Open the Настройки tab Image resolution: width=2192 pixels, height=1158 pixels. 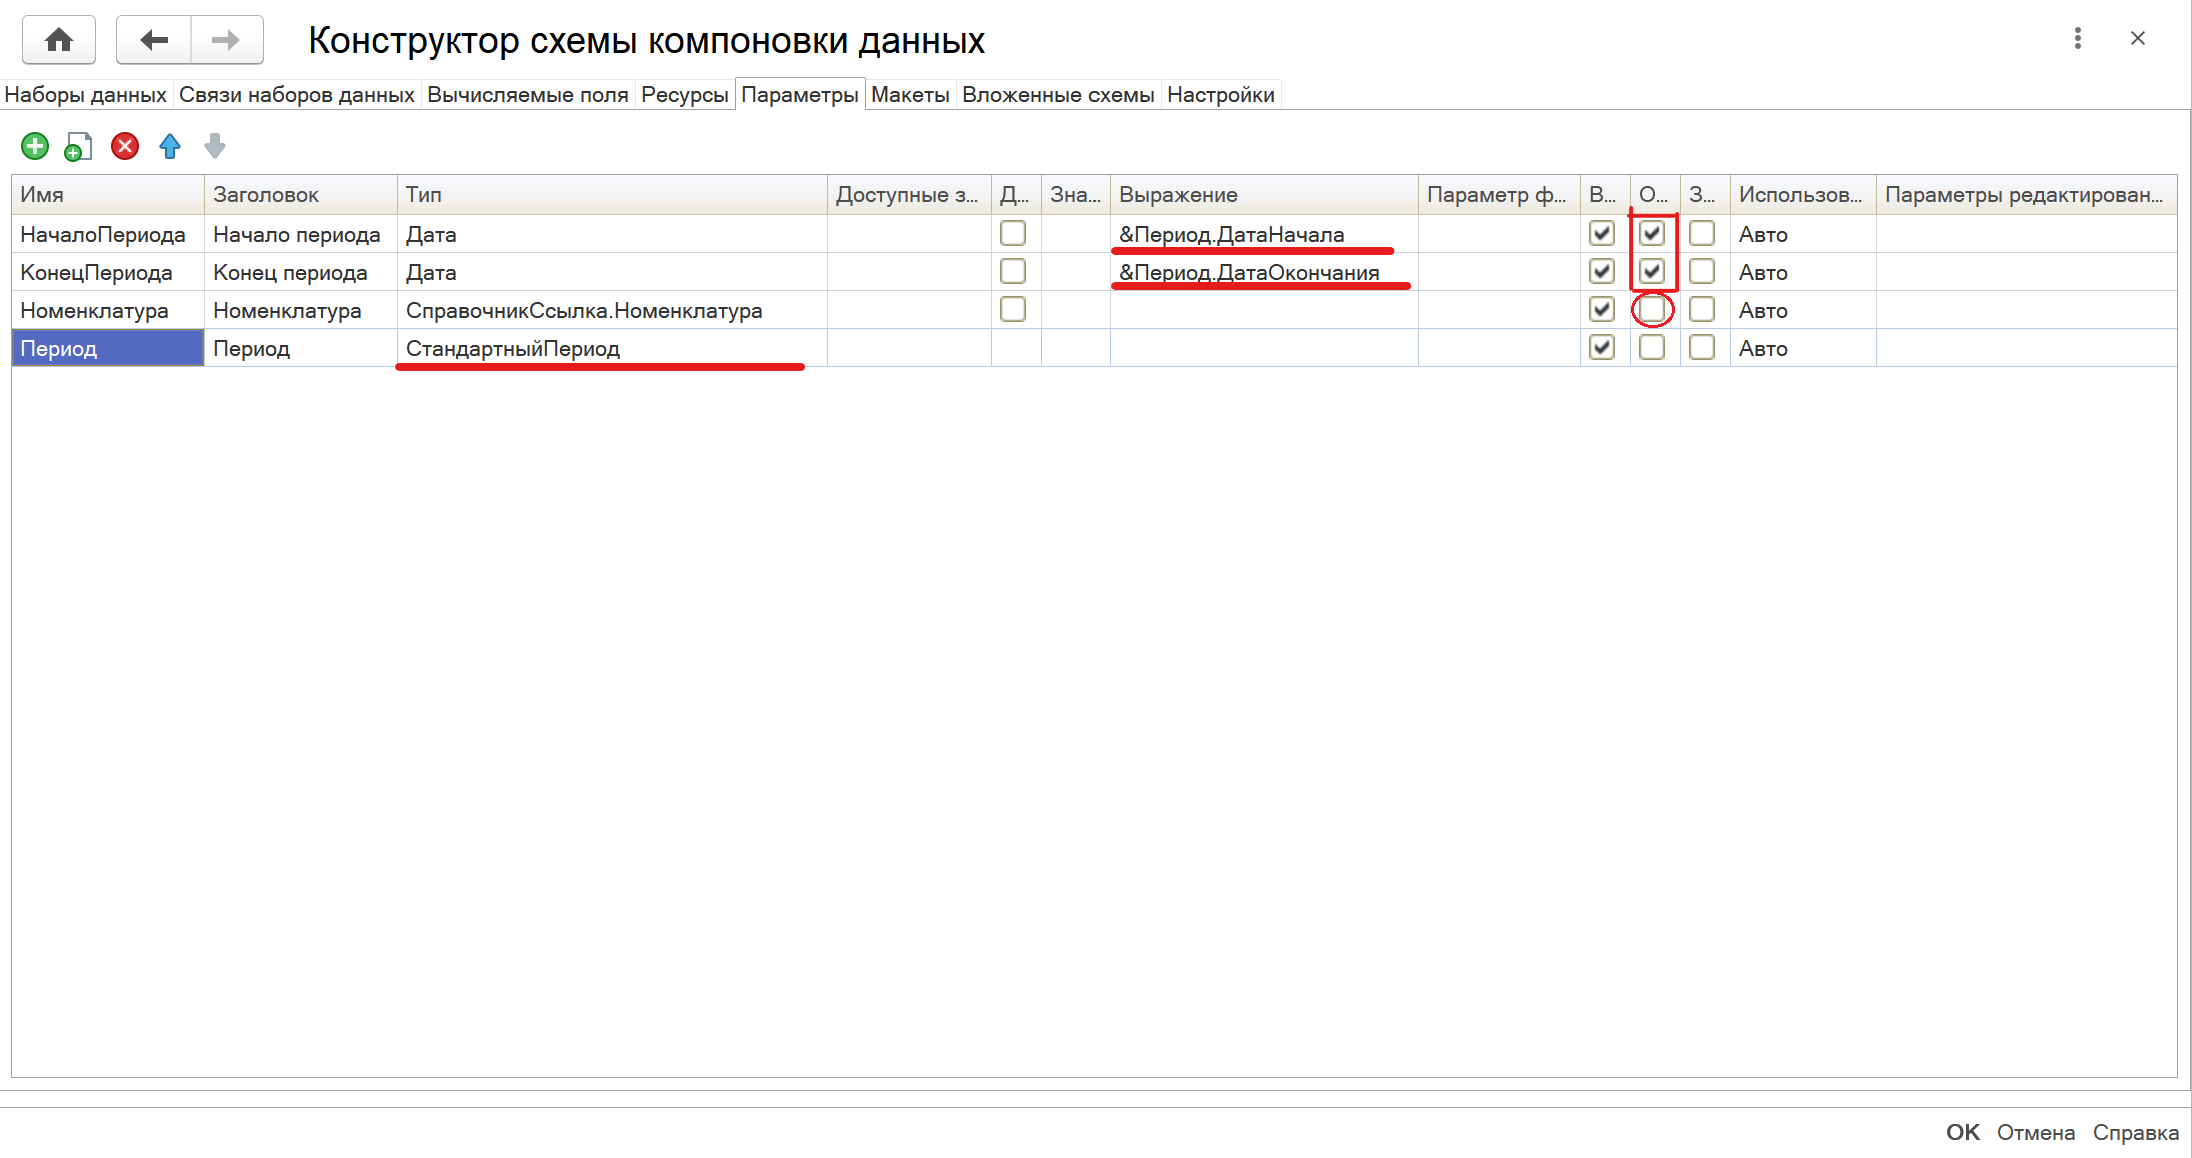click(1221, 95)
